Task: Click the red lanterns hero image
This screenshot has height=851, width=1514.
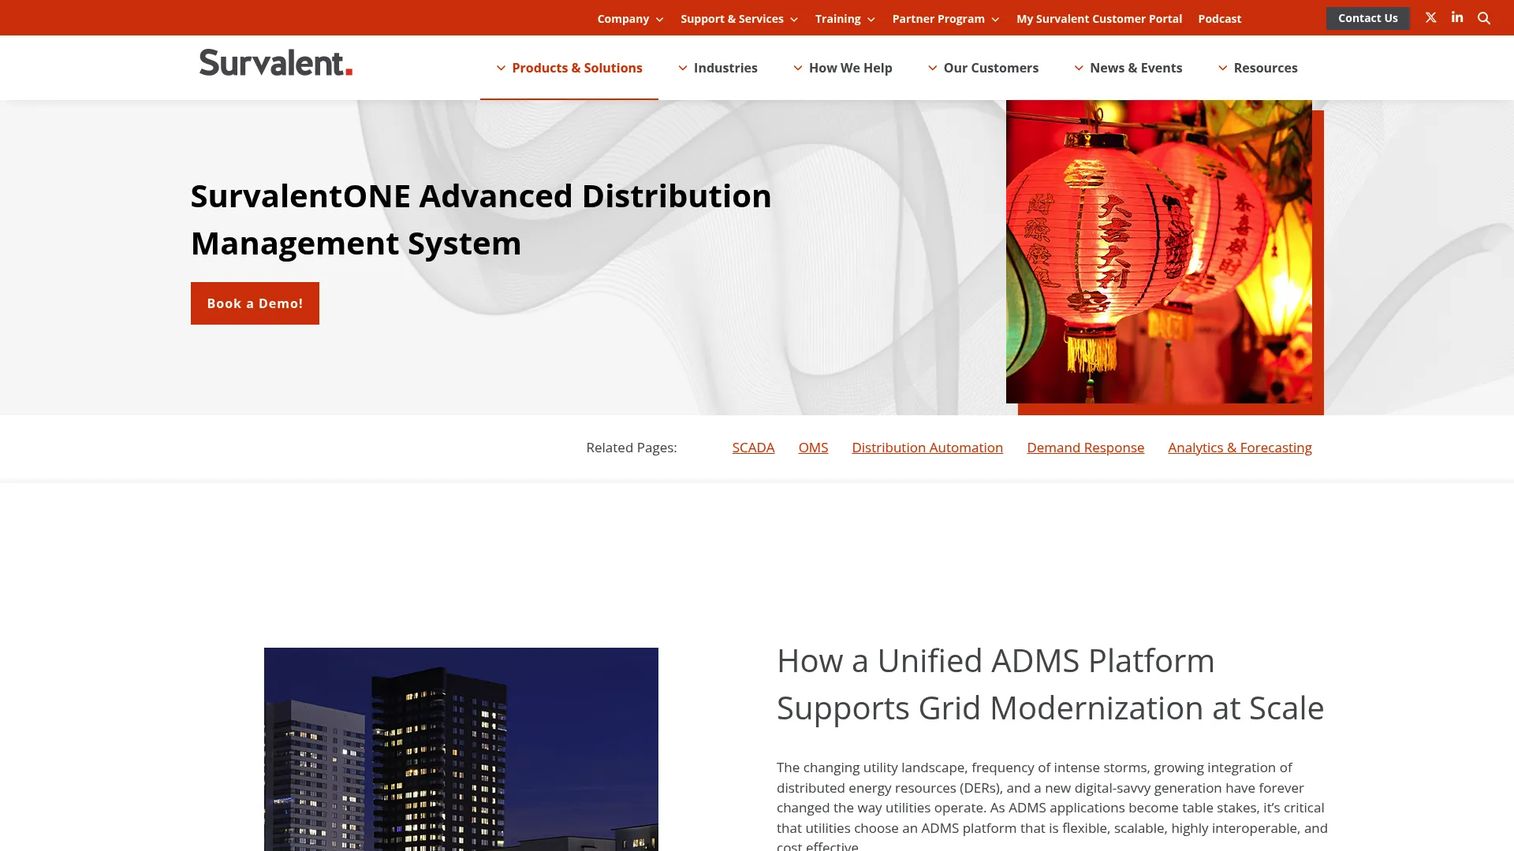Action: (x=1159, y=252)
